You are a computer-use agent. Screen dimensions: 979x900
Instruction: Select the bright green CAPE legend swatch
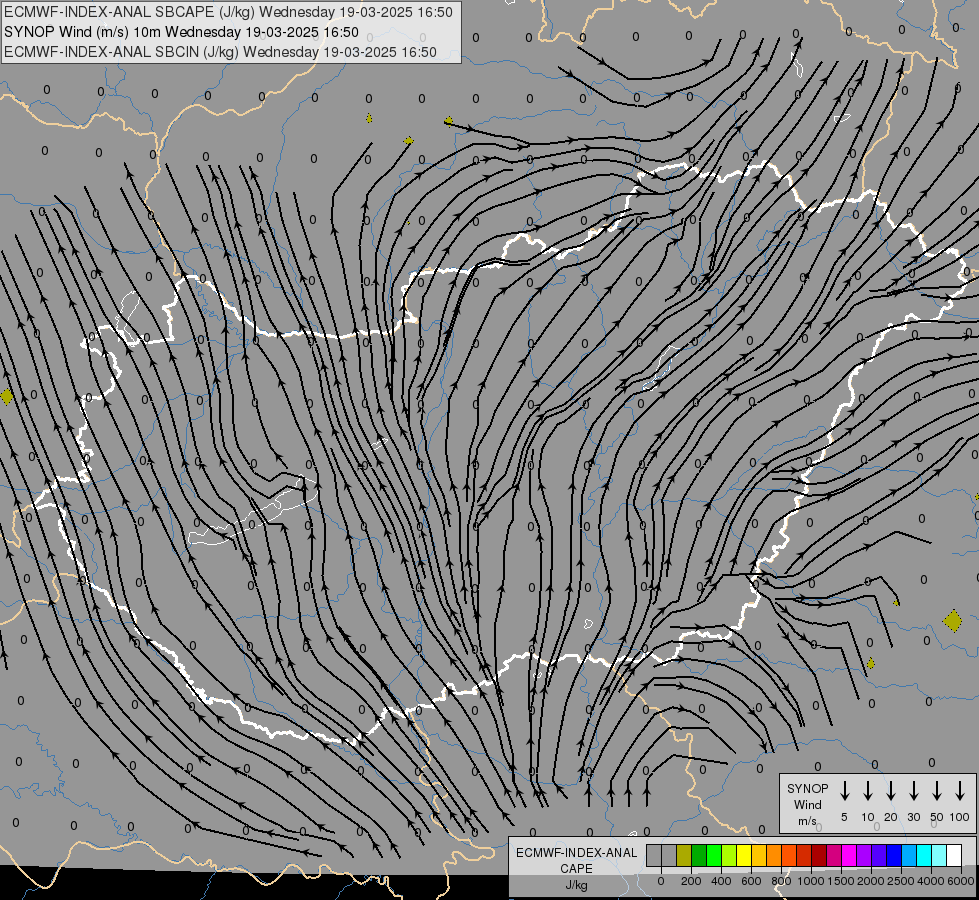714,856
